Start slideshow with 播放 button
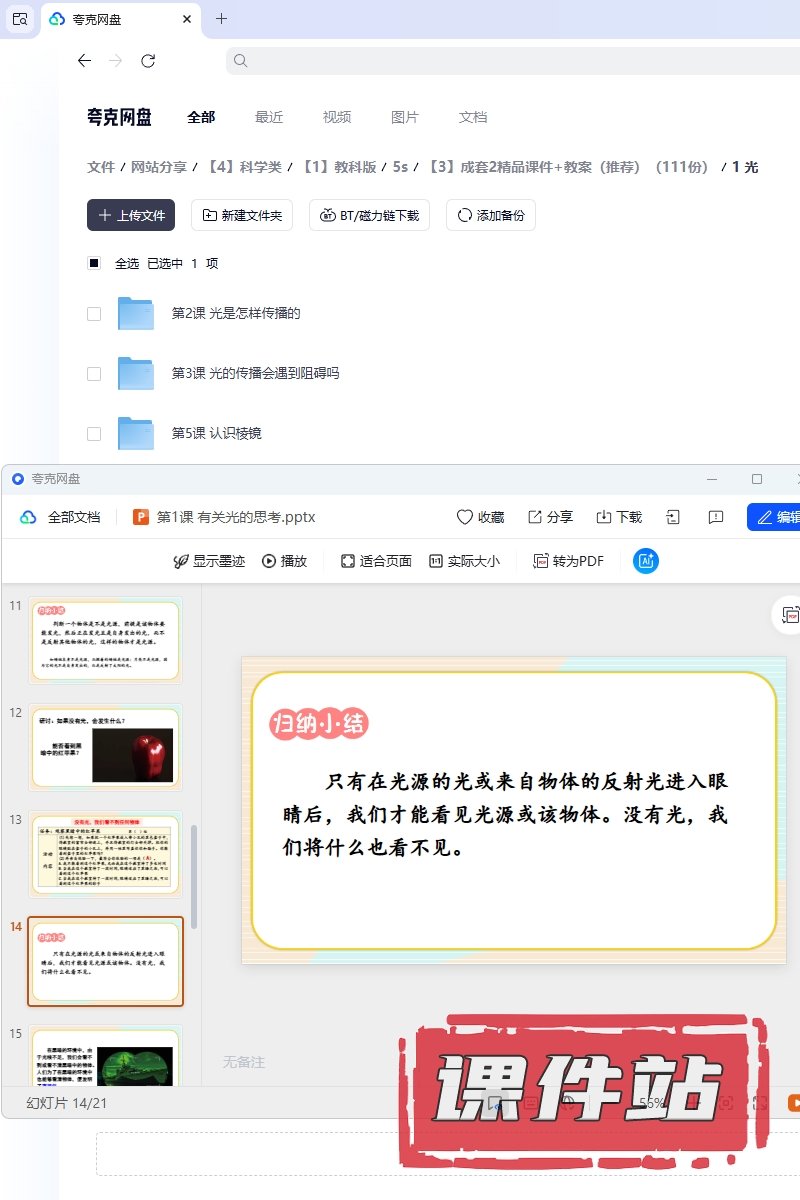Image resolution: width=800 pixels, height=1200 pixels. (284, 561)
